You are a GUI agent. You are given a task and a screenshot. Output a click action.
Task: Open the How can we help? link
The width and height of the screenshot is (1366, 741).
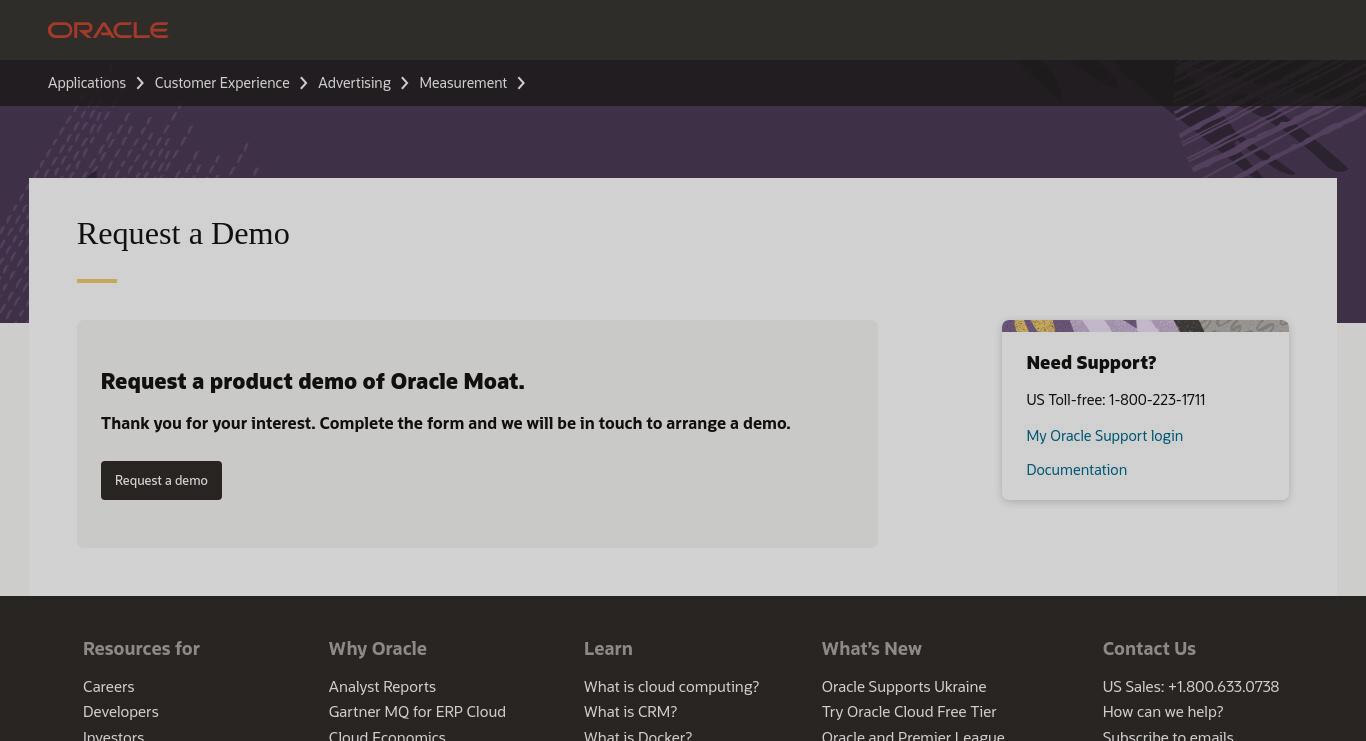pyautogui.click(x=1163, y=712)
